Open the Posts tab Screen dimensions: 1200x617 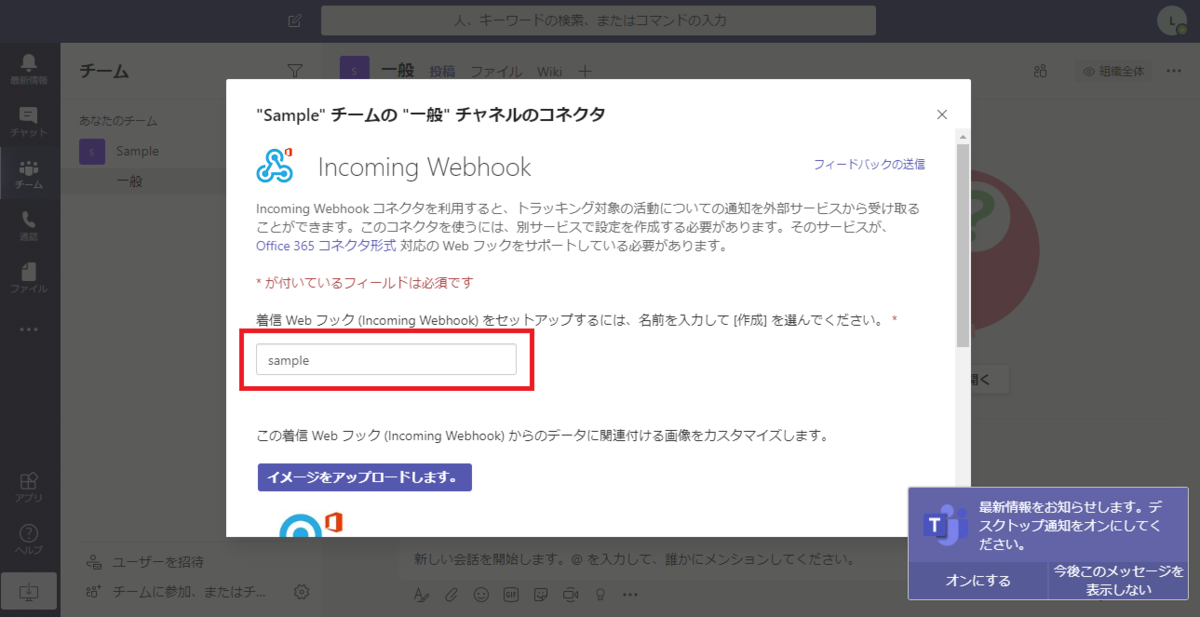tap(442, 71)
